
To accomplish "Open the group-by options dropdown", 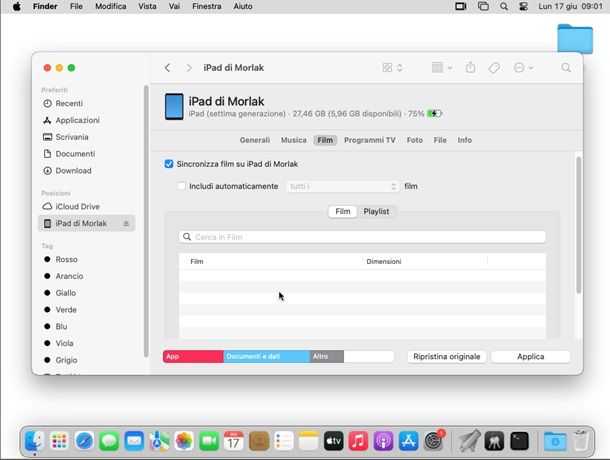I will coord(442,68).
